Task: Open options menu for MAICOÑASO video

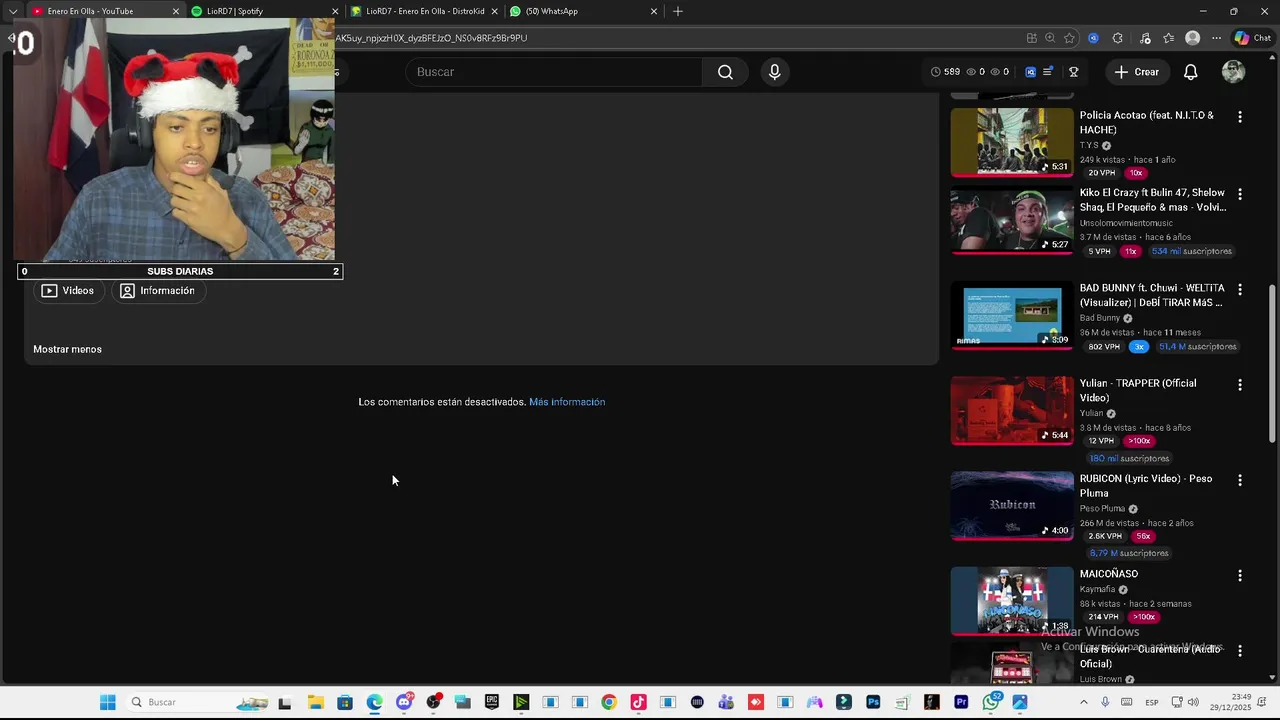Action: [1240, 576]
